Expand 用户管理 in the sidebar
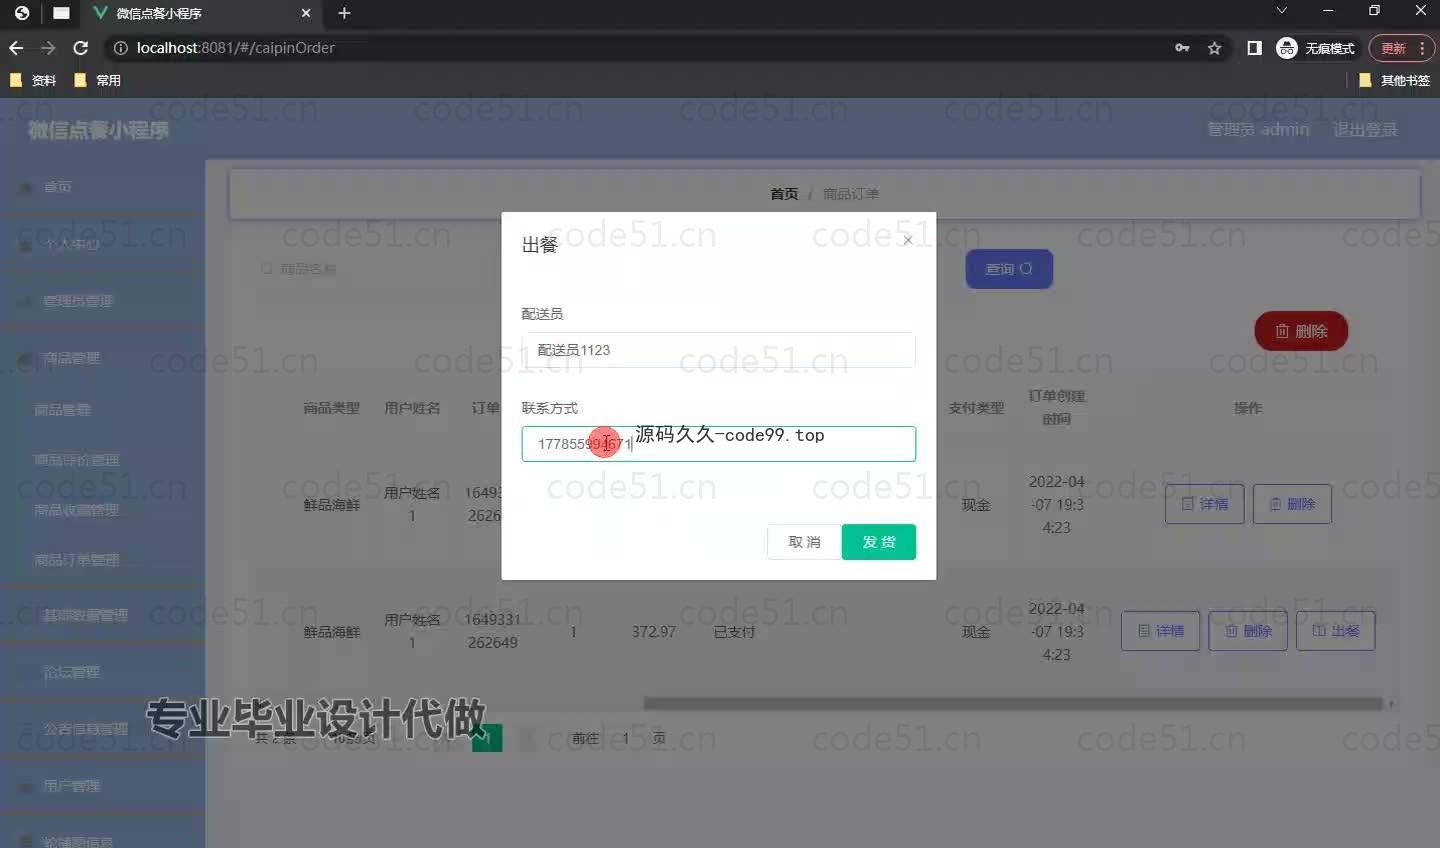This screenshot has width=1440, height=848. (x=102, y=786)
